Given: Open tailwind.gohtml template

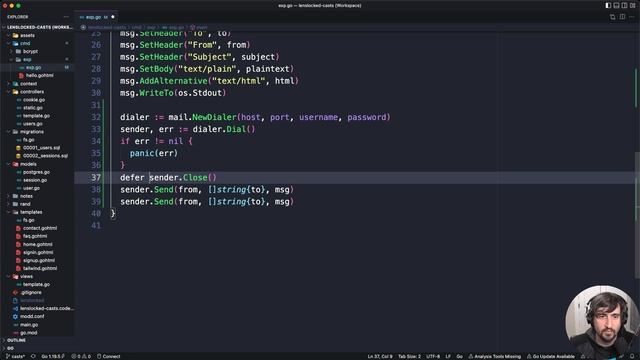Looking at the screenshot, I should pyautogui.click(x=40, y=269).
